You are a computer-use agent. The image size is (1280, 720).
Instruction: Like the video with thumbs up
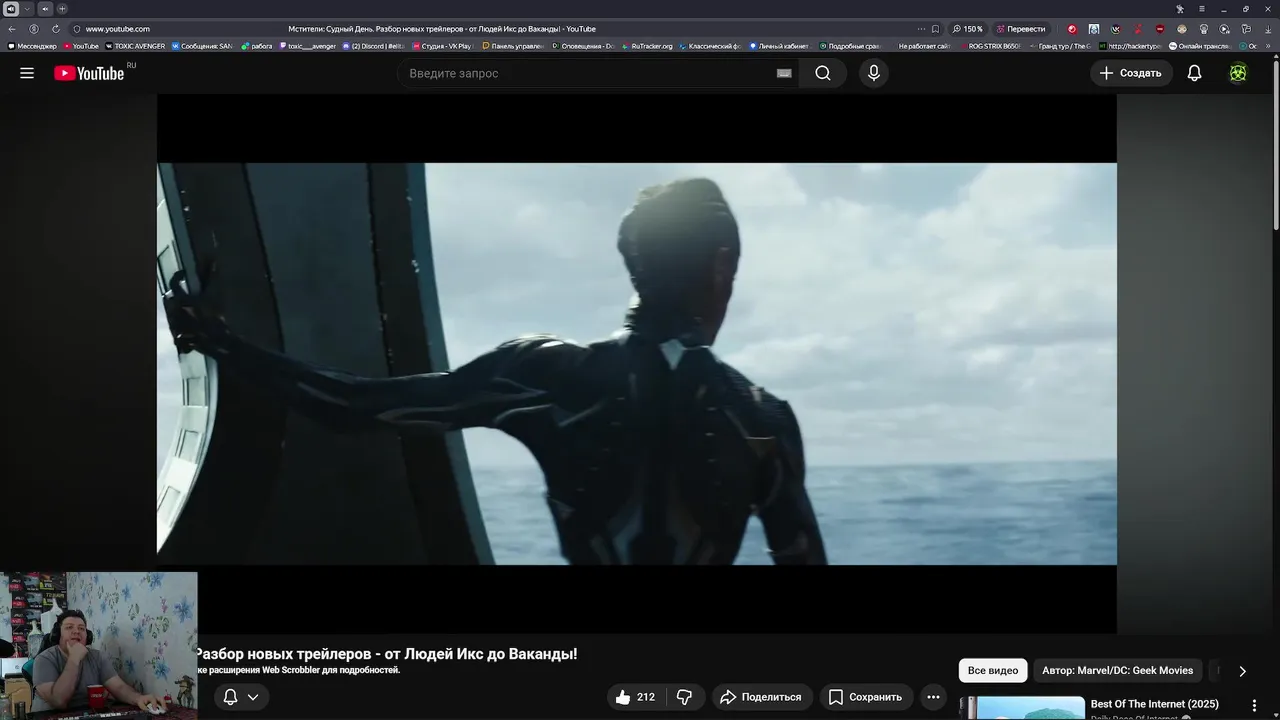click(x=635, y=697)
